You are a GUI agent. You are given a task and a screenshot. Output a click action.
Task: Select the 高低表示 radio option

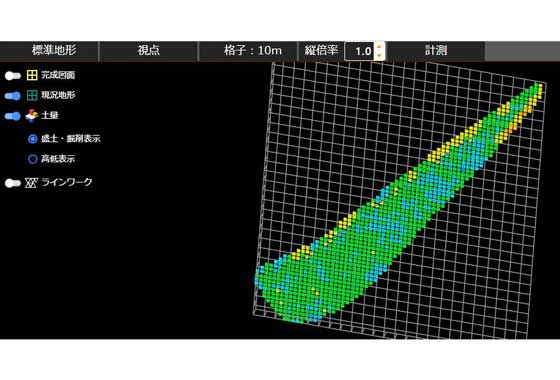tap(32, 159)
